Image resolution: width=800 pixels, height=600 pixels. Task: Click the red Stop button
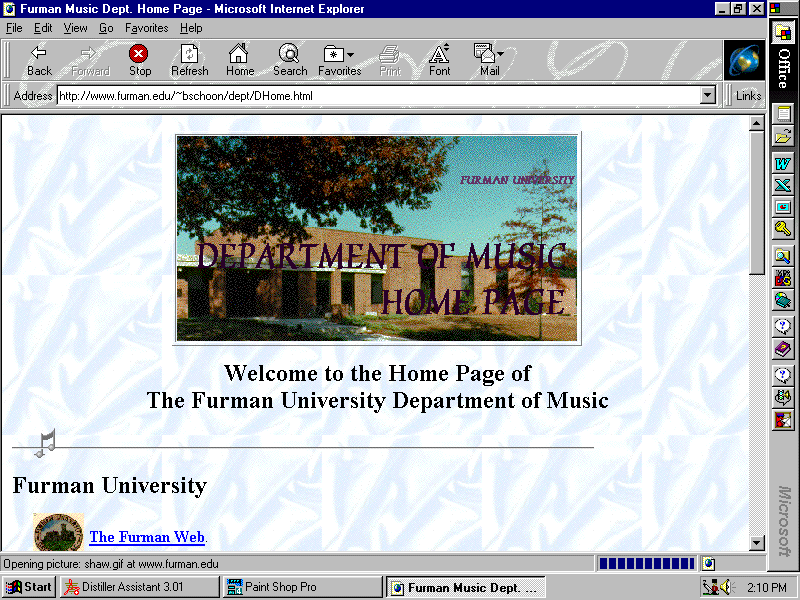point(139,61)
